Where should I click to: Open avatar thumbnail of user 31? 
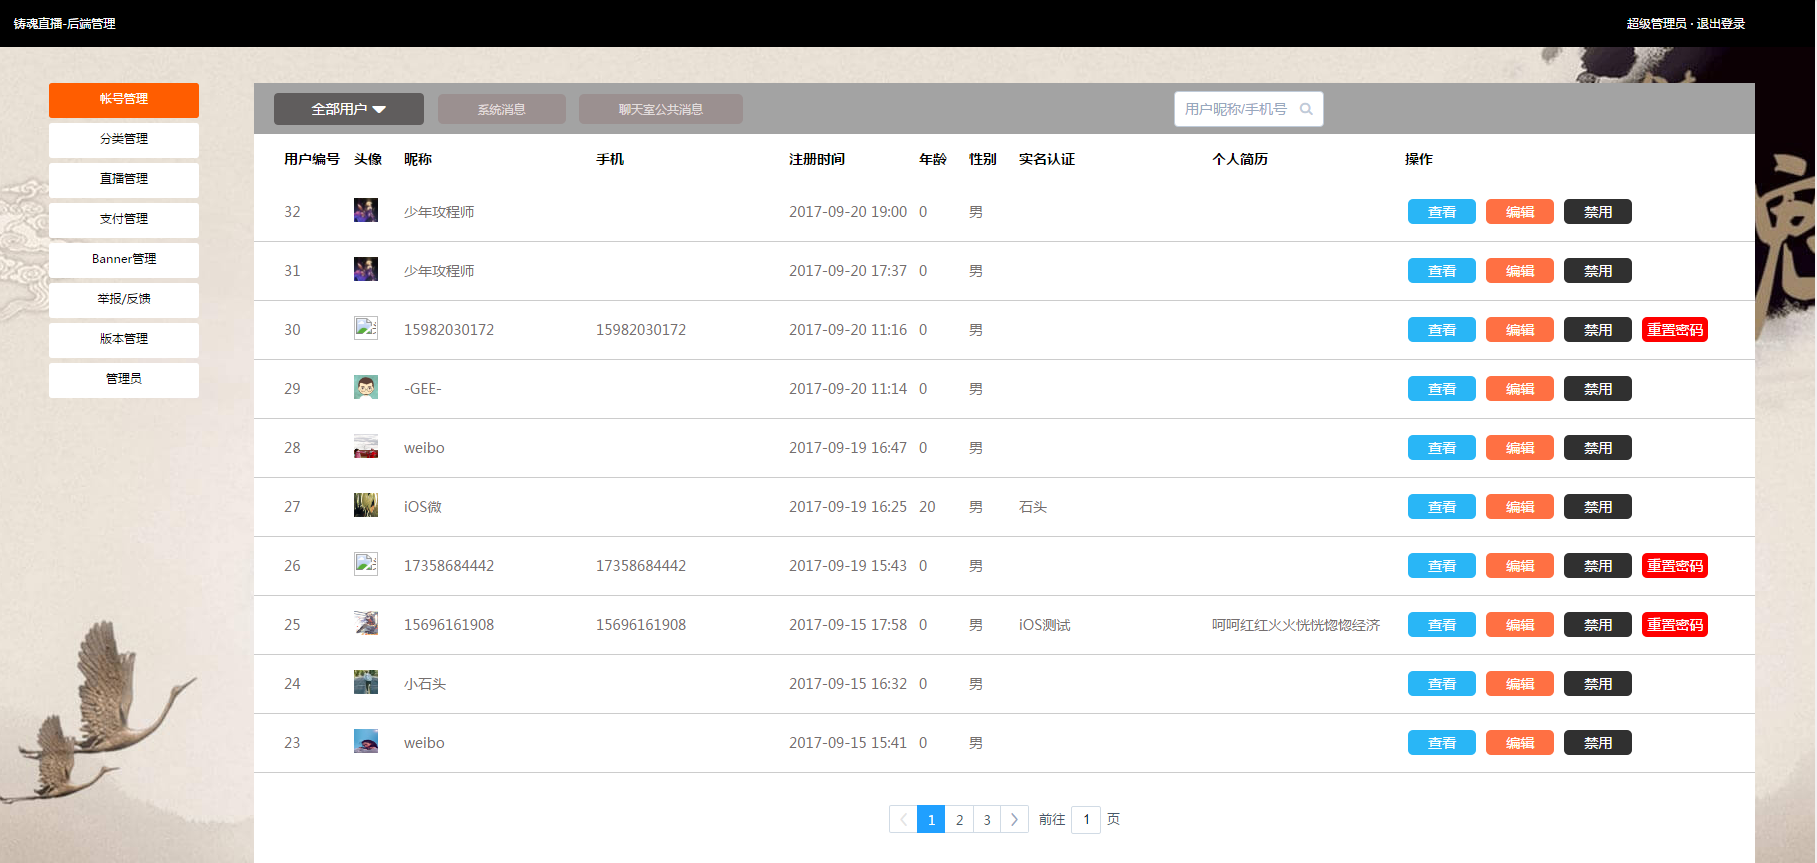366,269
